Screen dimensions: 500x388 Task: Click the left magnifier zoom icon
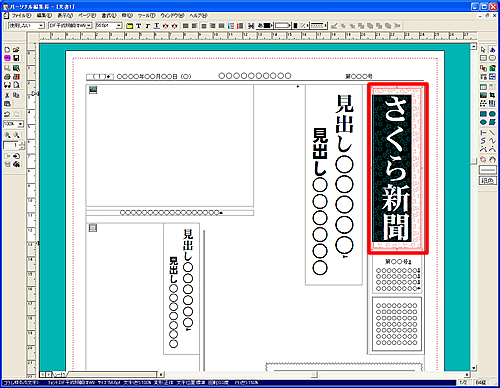point(7,135)
